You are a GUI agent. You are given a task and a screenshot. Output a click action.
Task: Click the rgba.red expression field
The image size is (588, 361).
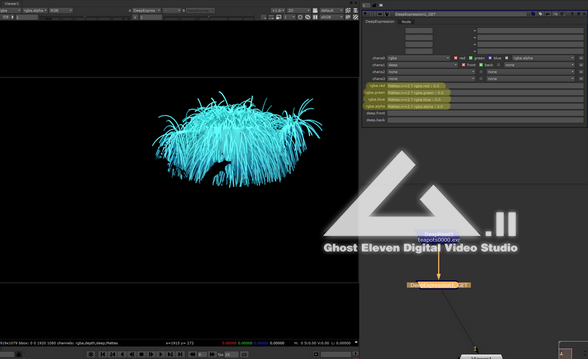485,85
